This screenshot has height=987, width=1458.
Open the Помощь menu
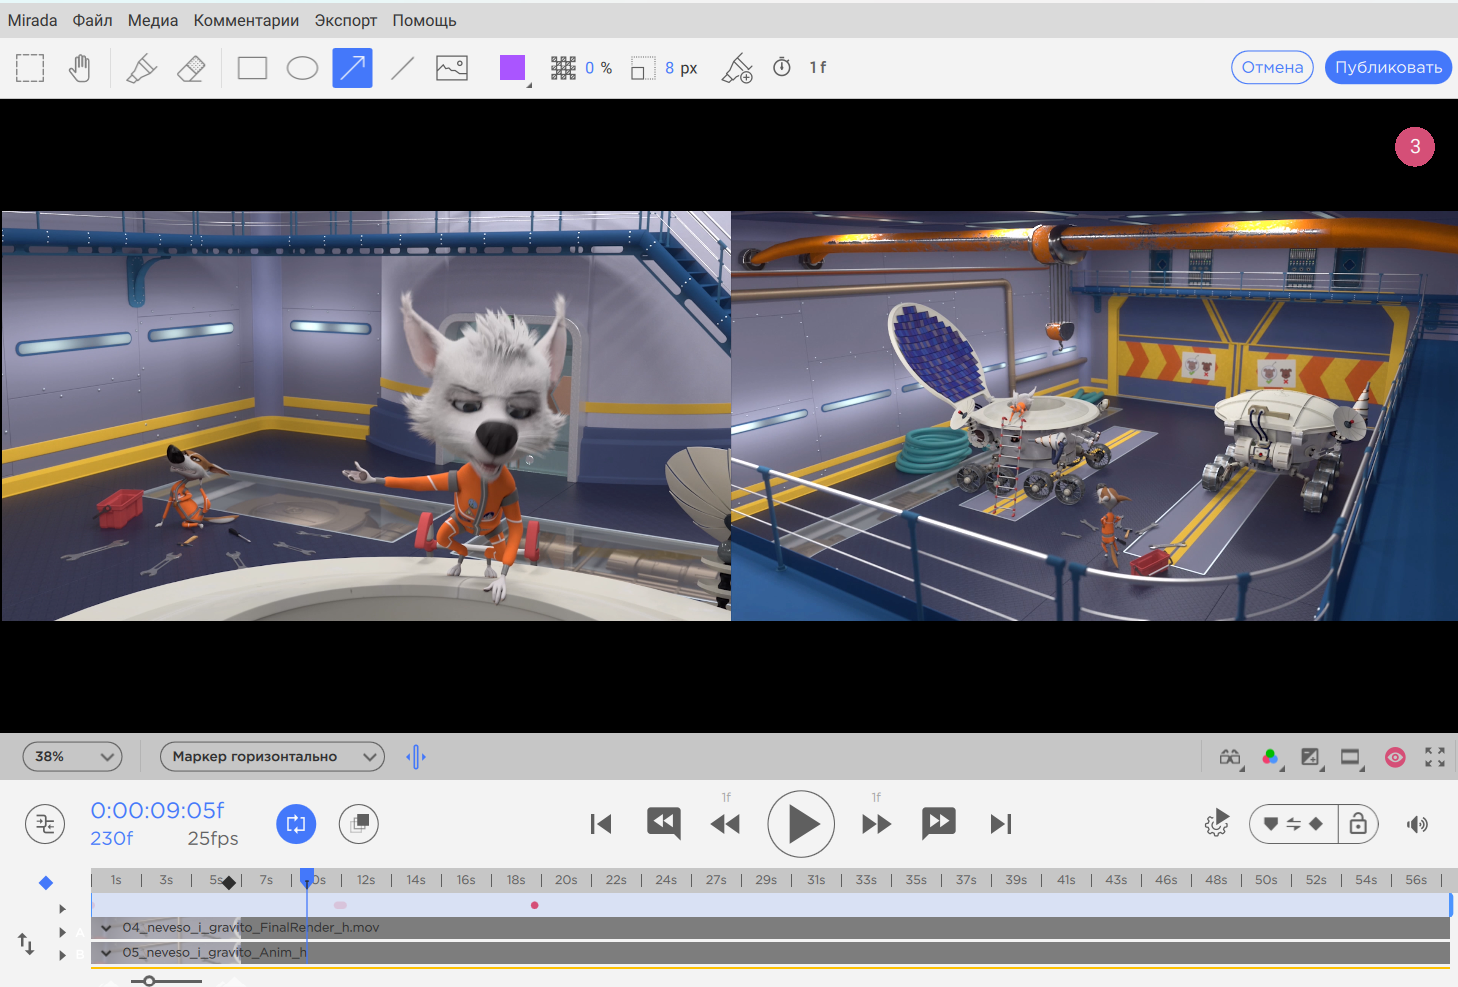424,20
